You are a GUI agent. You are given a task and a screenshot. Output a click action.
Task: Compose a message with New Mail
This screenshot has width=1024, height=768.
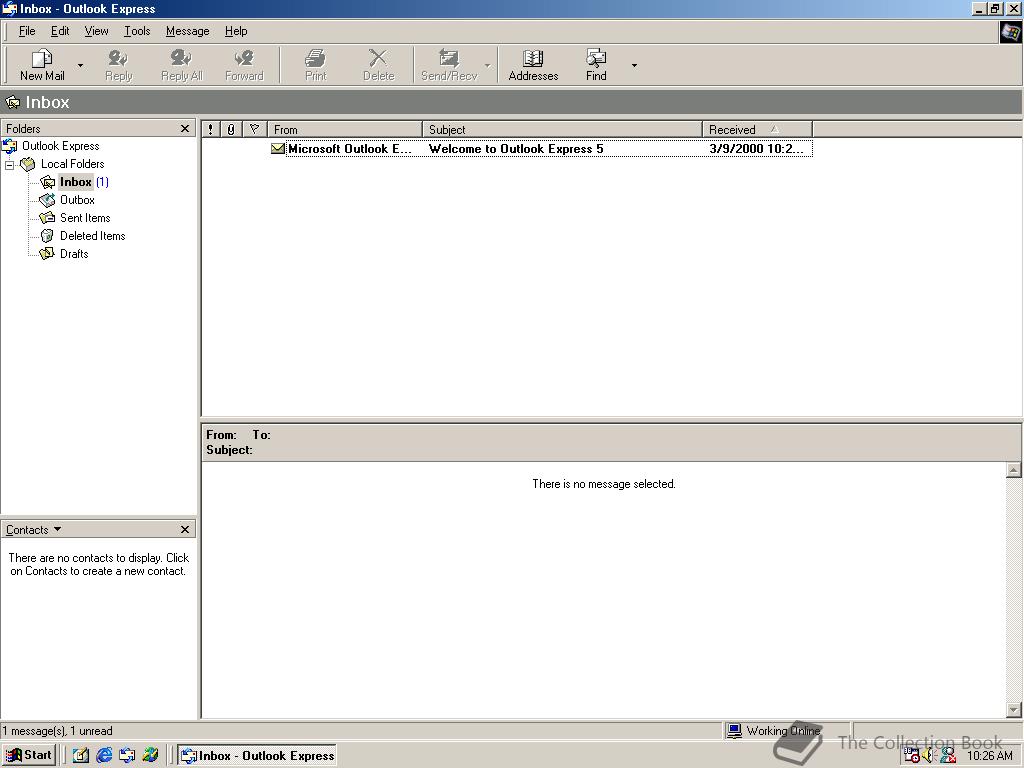pyautogui.click(x=42, y=65)
